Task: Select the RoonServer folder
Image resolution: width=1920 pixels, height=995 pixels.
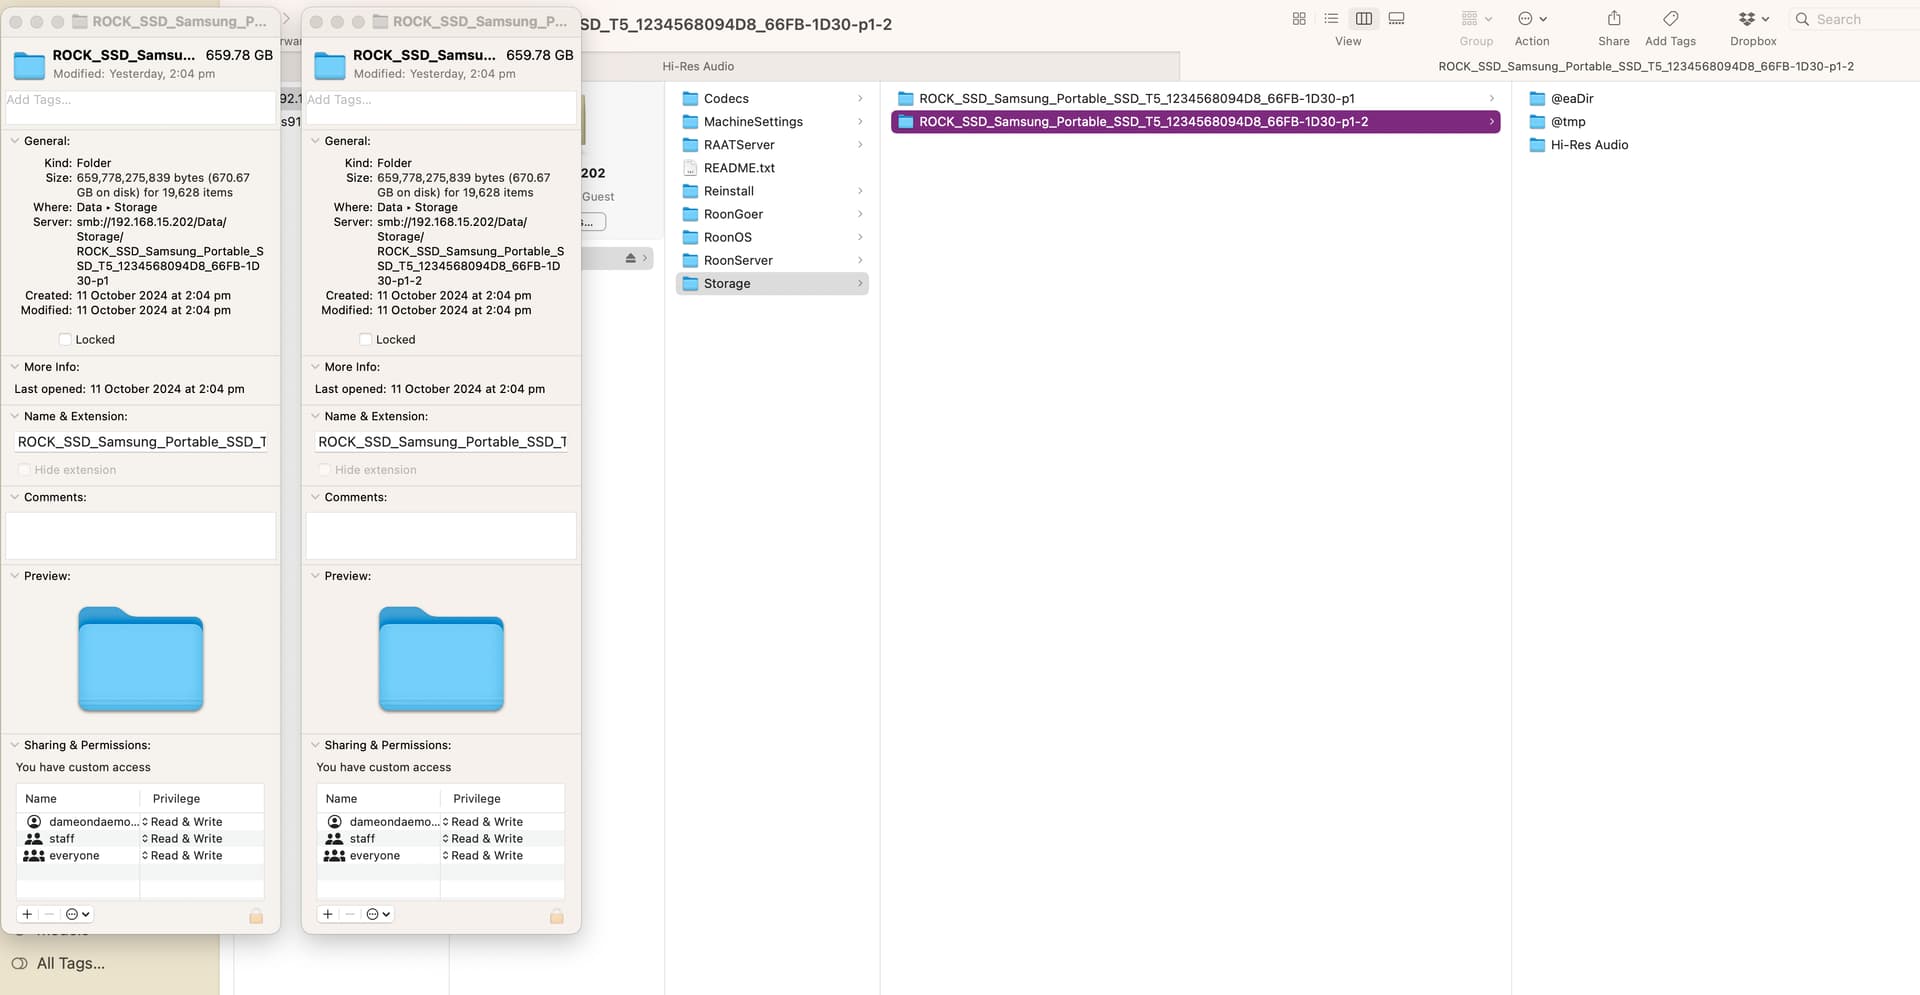Action: click(x=772, y=259)
